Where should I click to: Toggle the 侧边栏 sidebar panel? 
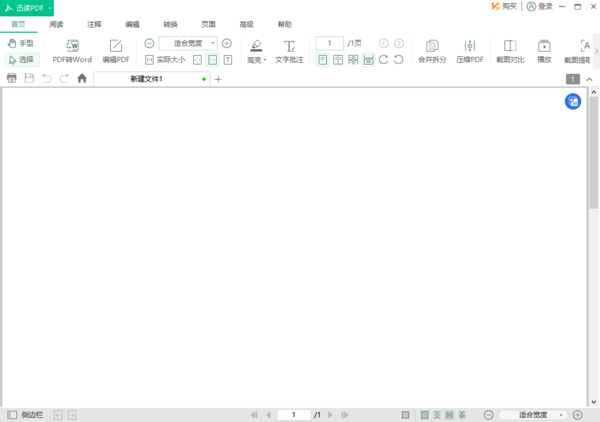25,414
